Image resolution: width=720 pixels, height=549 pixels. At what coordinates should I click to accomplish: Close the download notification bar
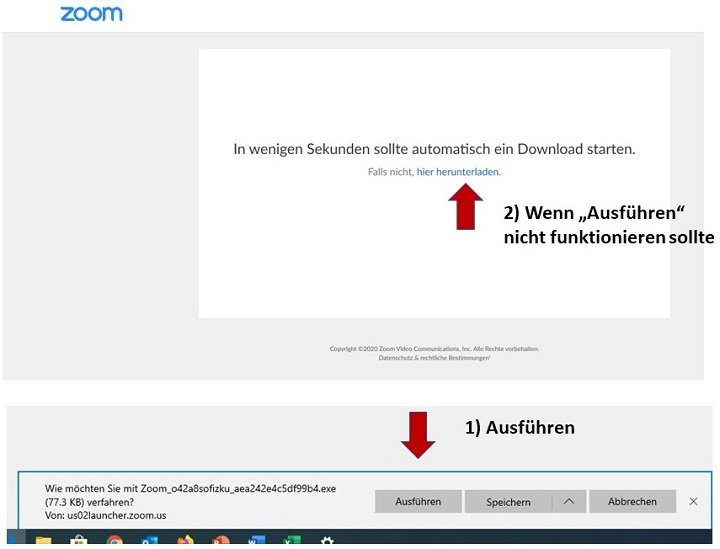(x=693, y=502)
